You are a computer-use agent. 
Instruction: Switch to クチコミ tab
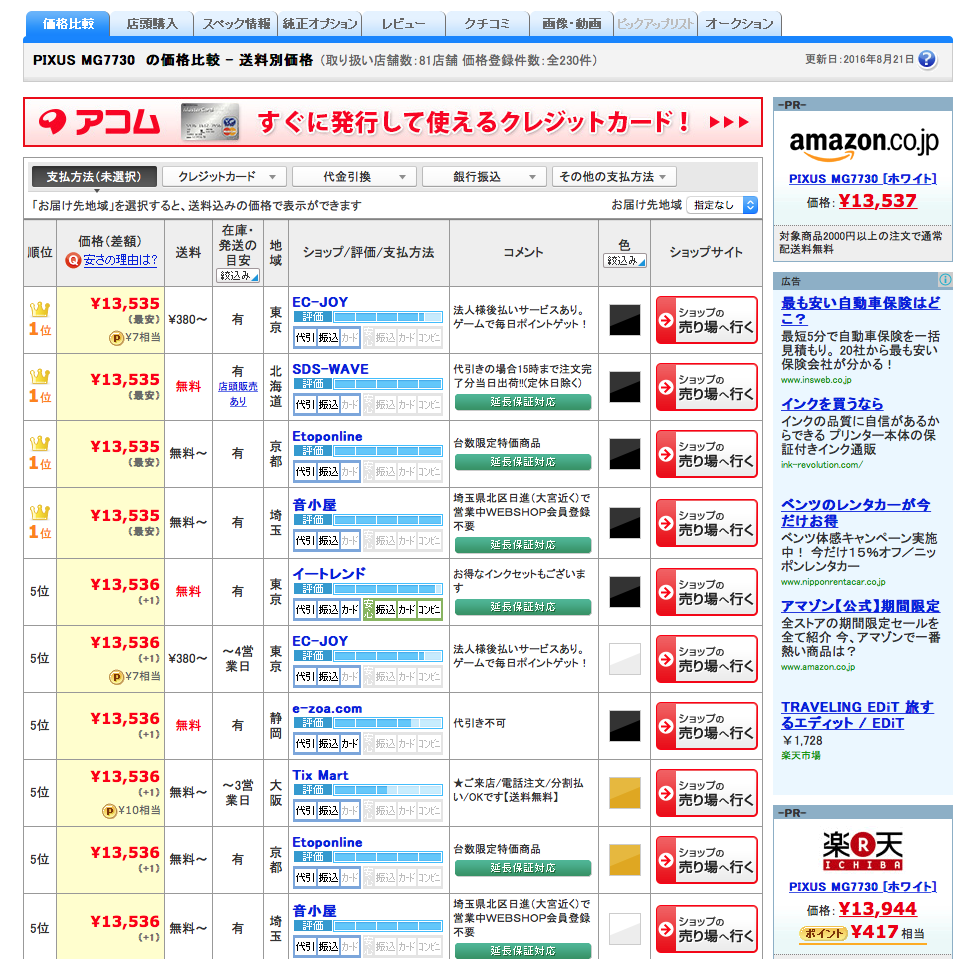click(x=487, y=24)
